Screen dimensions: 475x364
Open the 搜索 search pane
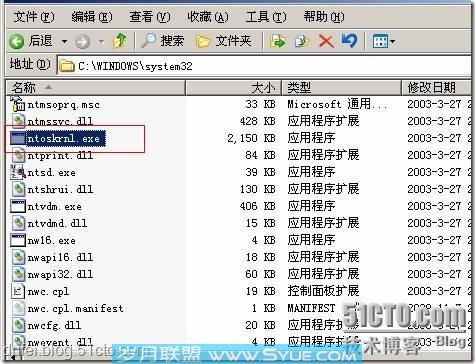pyautogui.click(x=162, y=41)
